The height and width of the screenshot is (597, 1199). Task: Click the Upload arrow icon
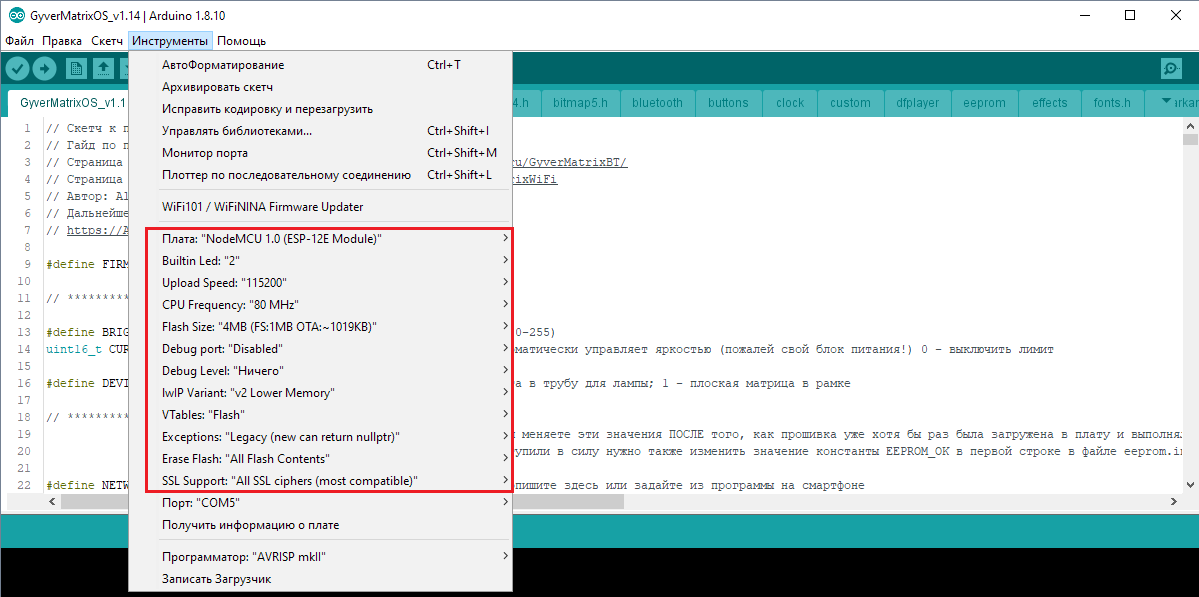44,68
